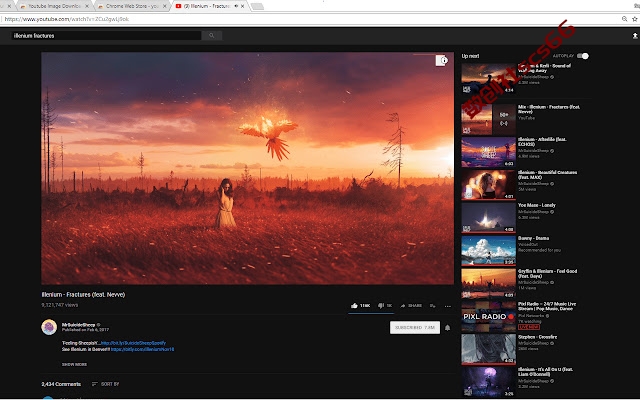The width and height of the screenshot is (640, 400).
Task: Click the Subscribed 7.3M button
Action: tap(415, 327)
